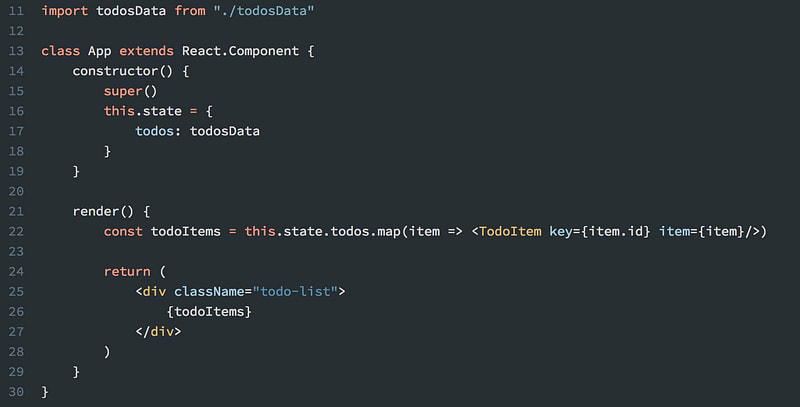The image size is (800, 407).
Task: Click the class keyword on line 13
Action: point(61,51)
